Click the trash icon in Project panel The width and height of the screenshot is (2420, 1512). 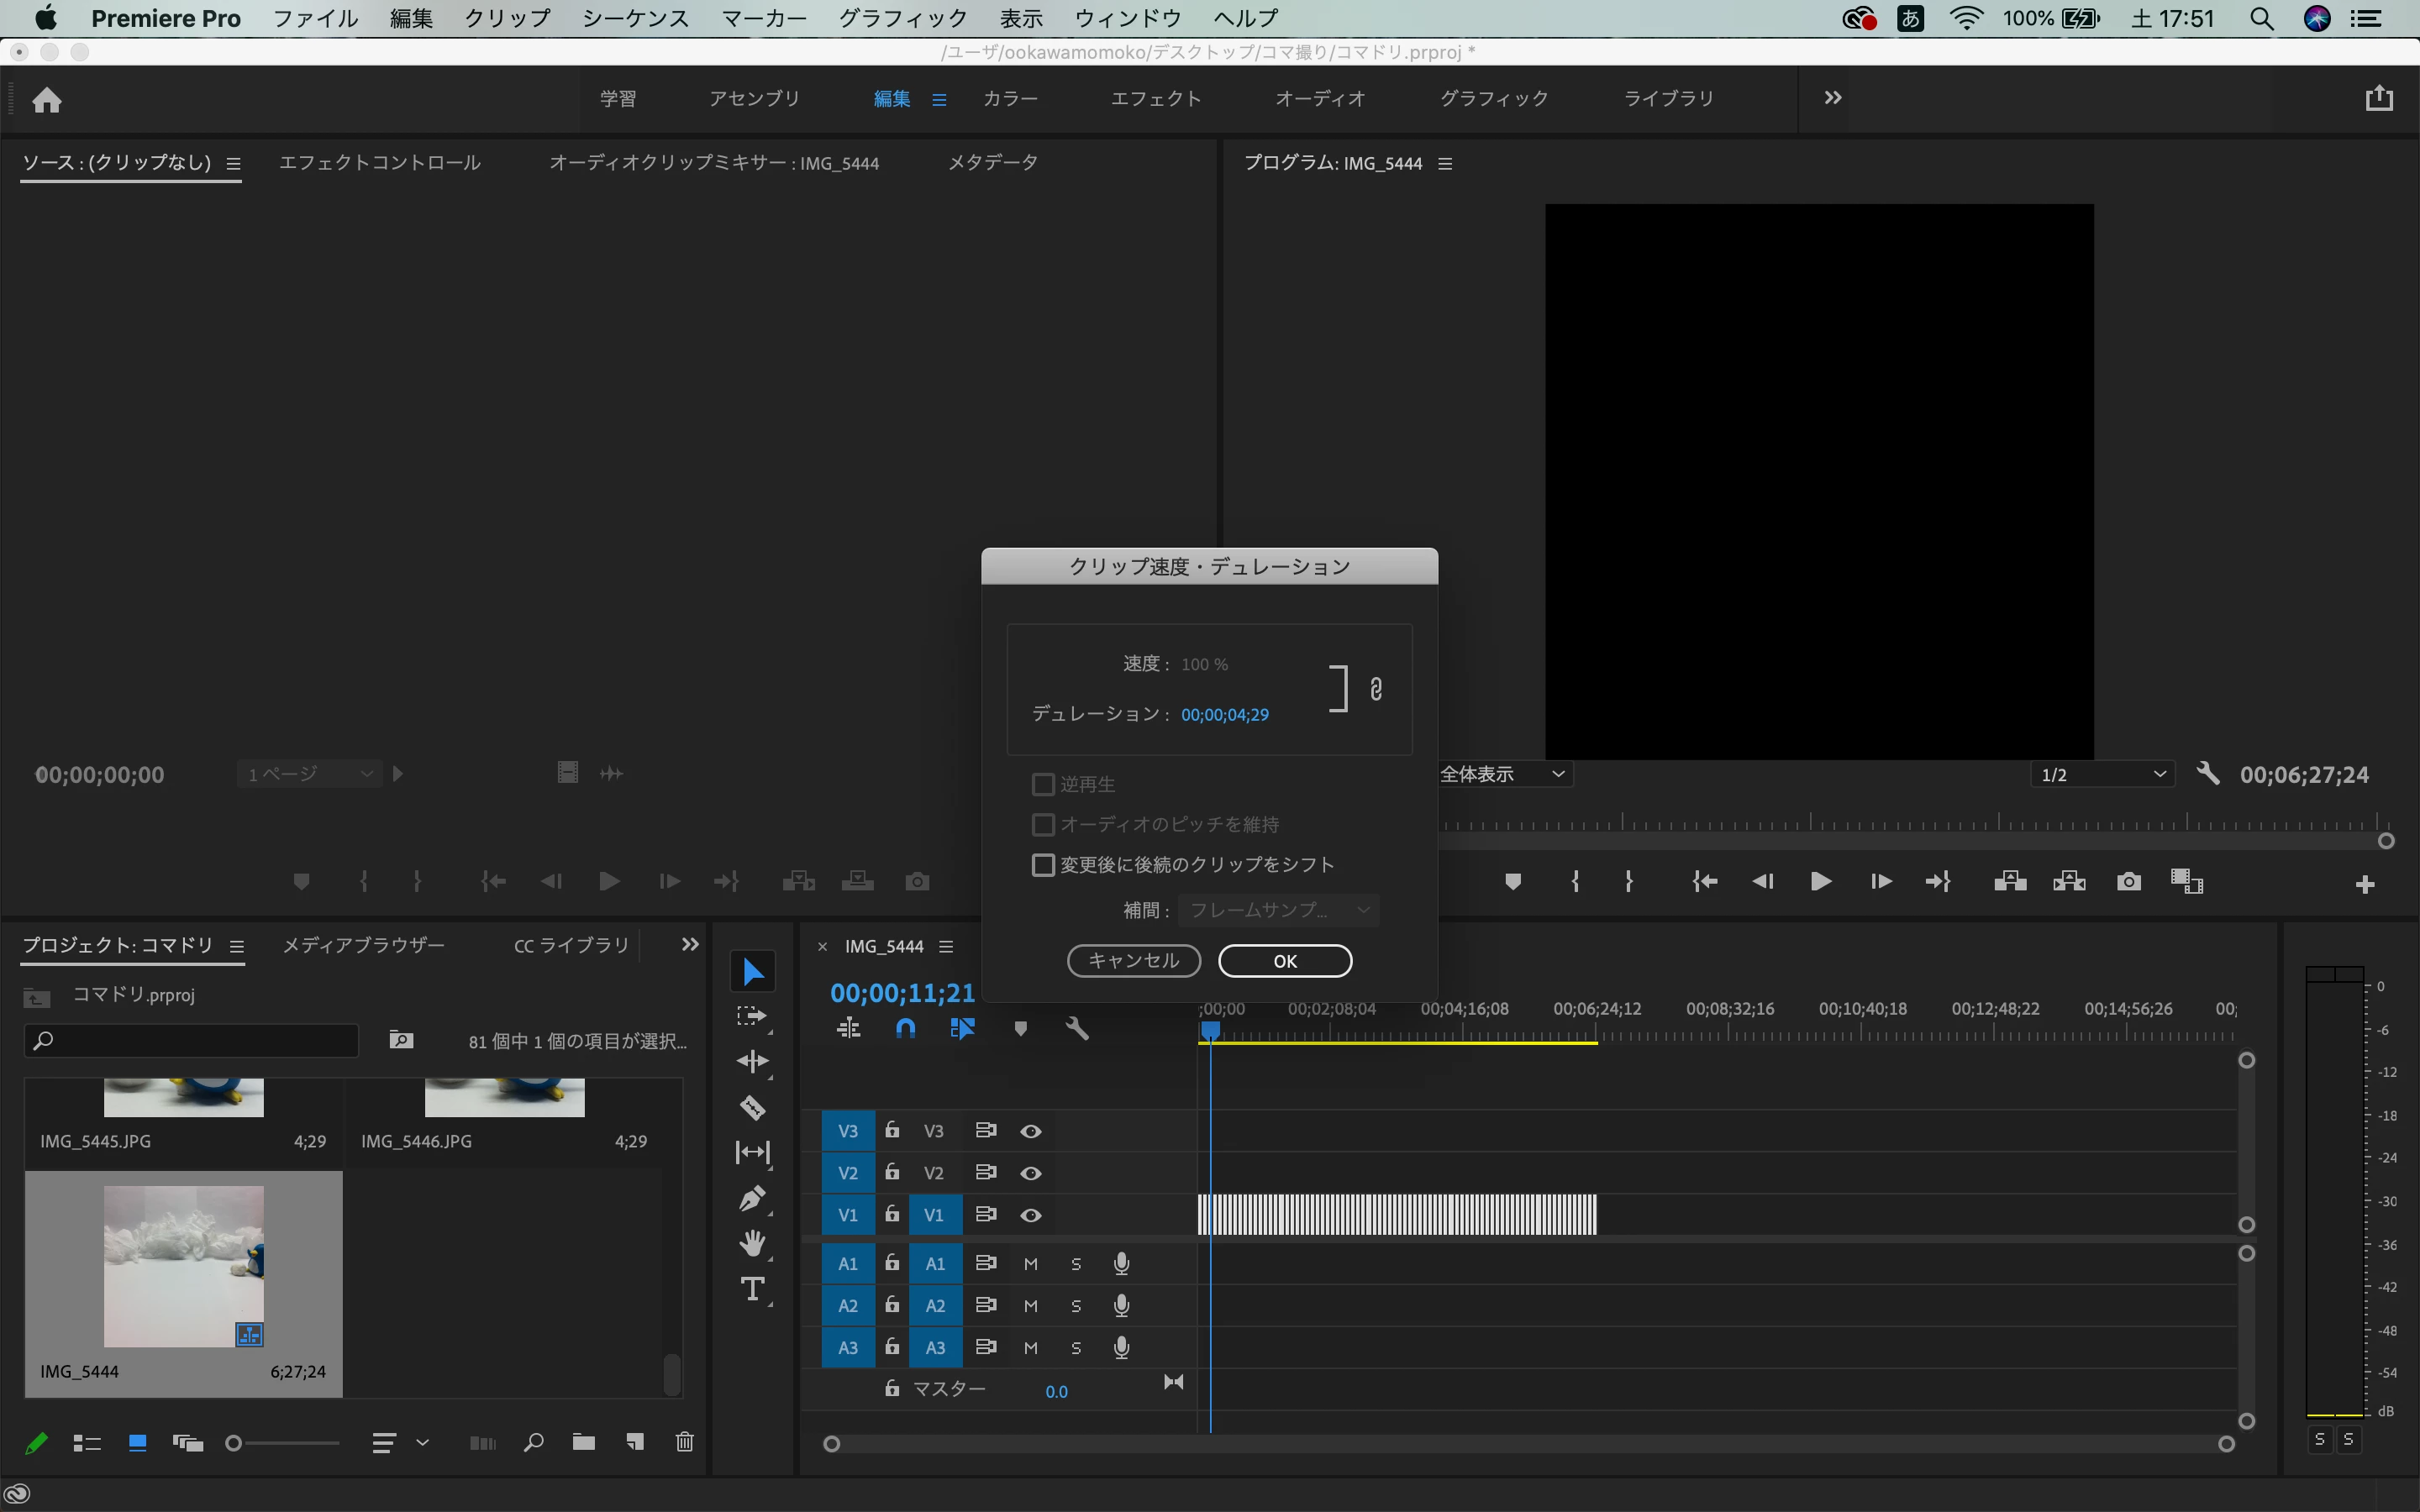684,1441
